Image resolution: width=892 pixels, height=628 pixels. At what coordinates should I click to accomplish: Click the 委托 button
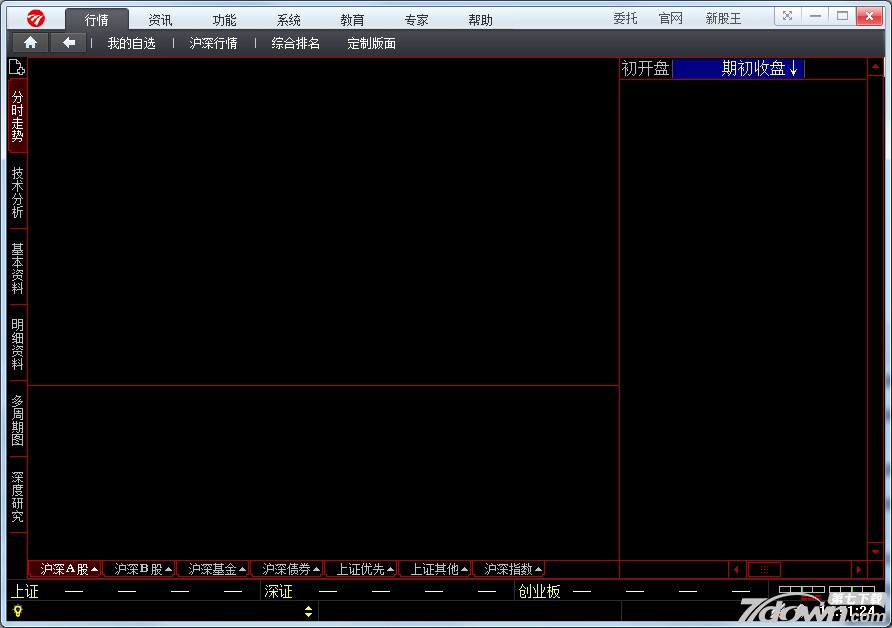click(625, 18)
